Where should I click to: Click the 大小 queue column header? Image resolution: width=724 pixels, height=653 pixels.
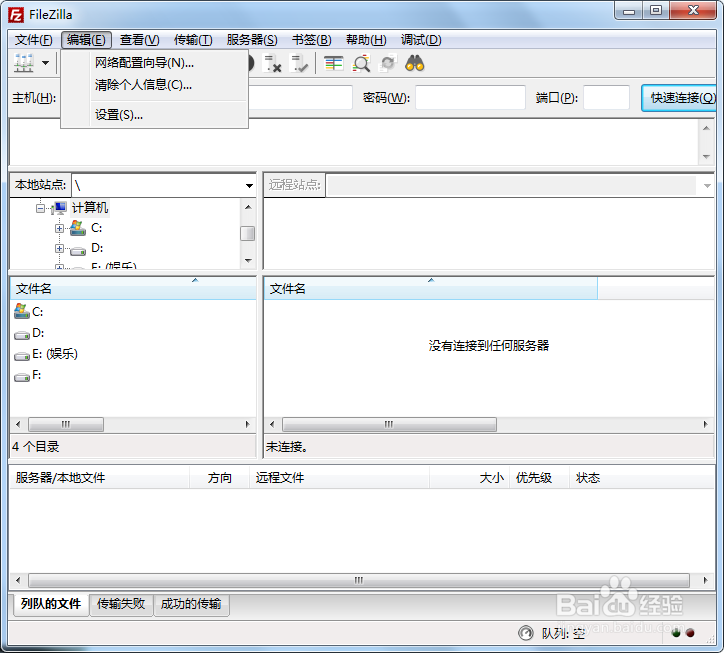(x=470, y=478)
